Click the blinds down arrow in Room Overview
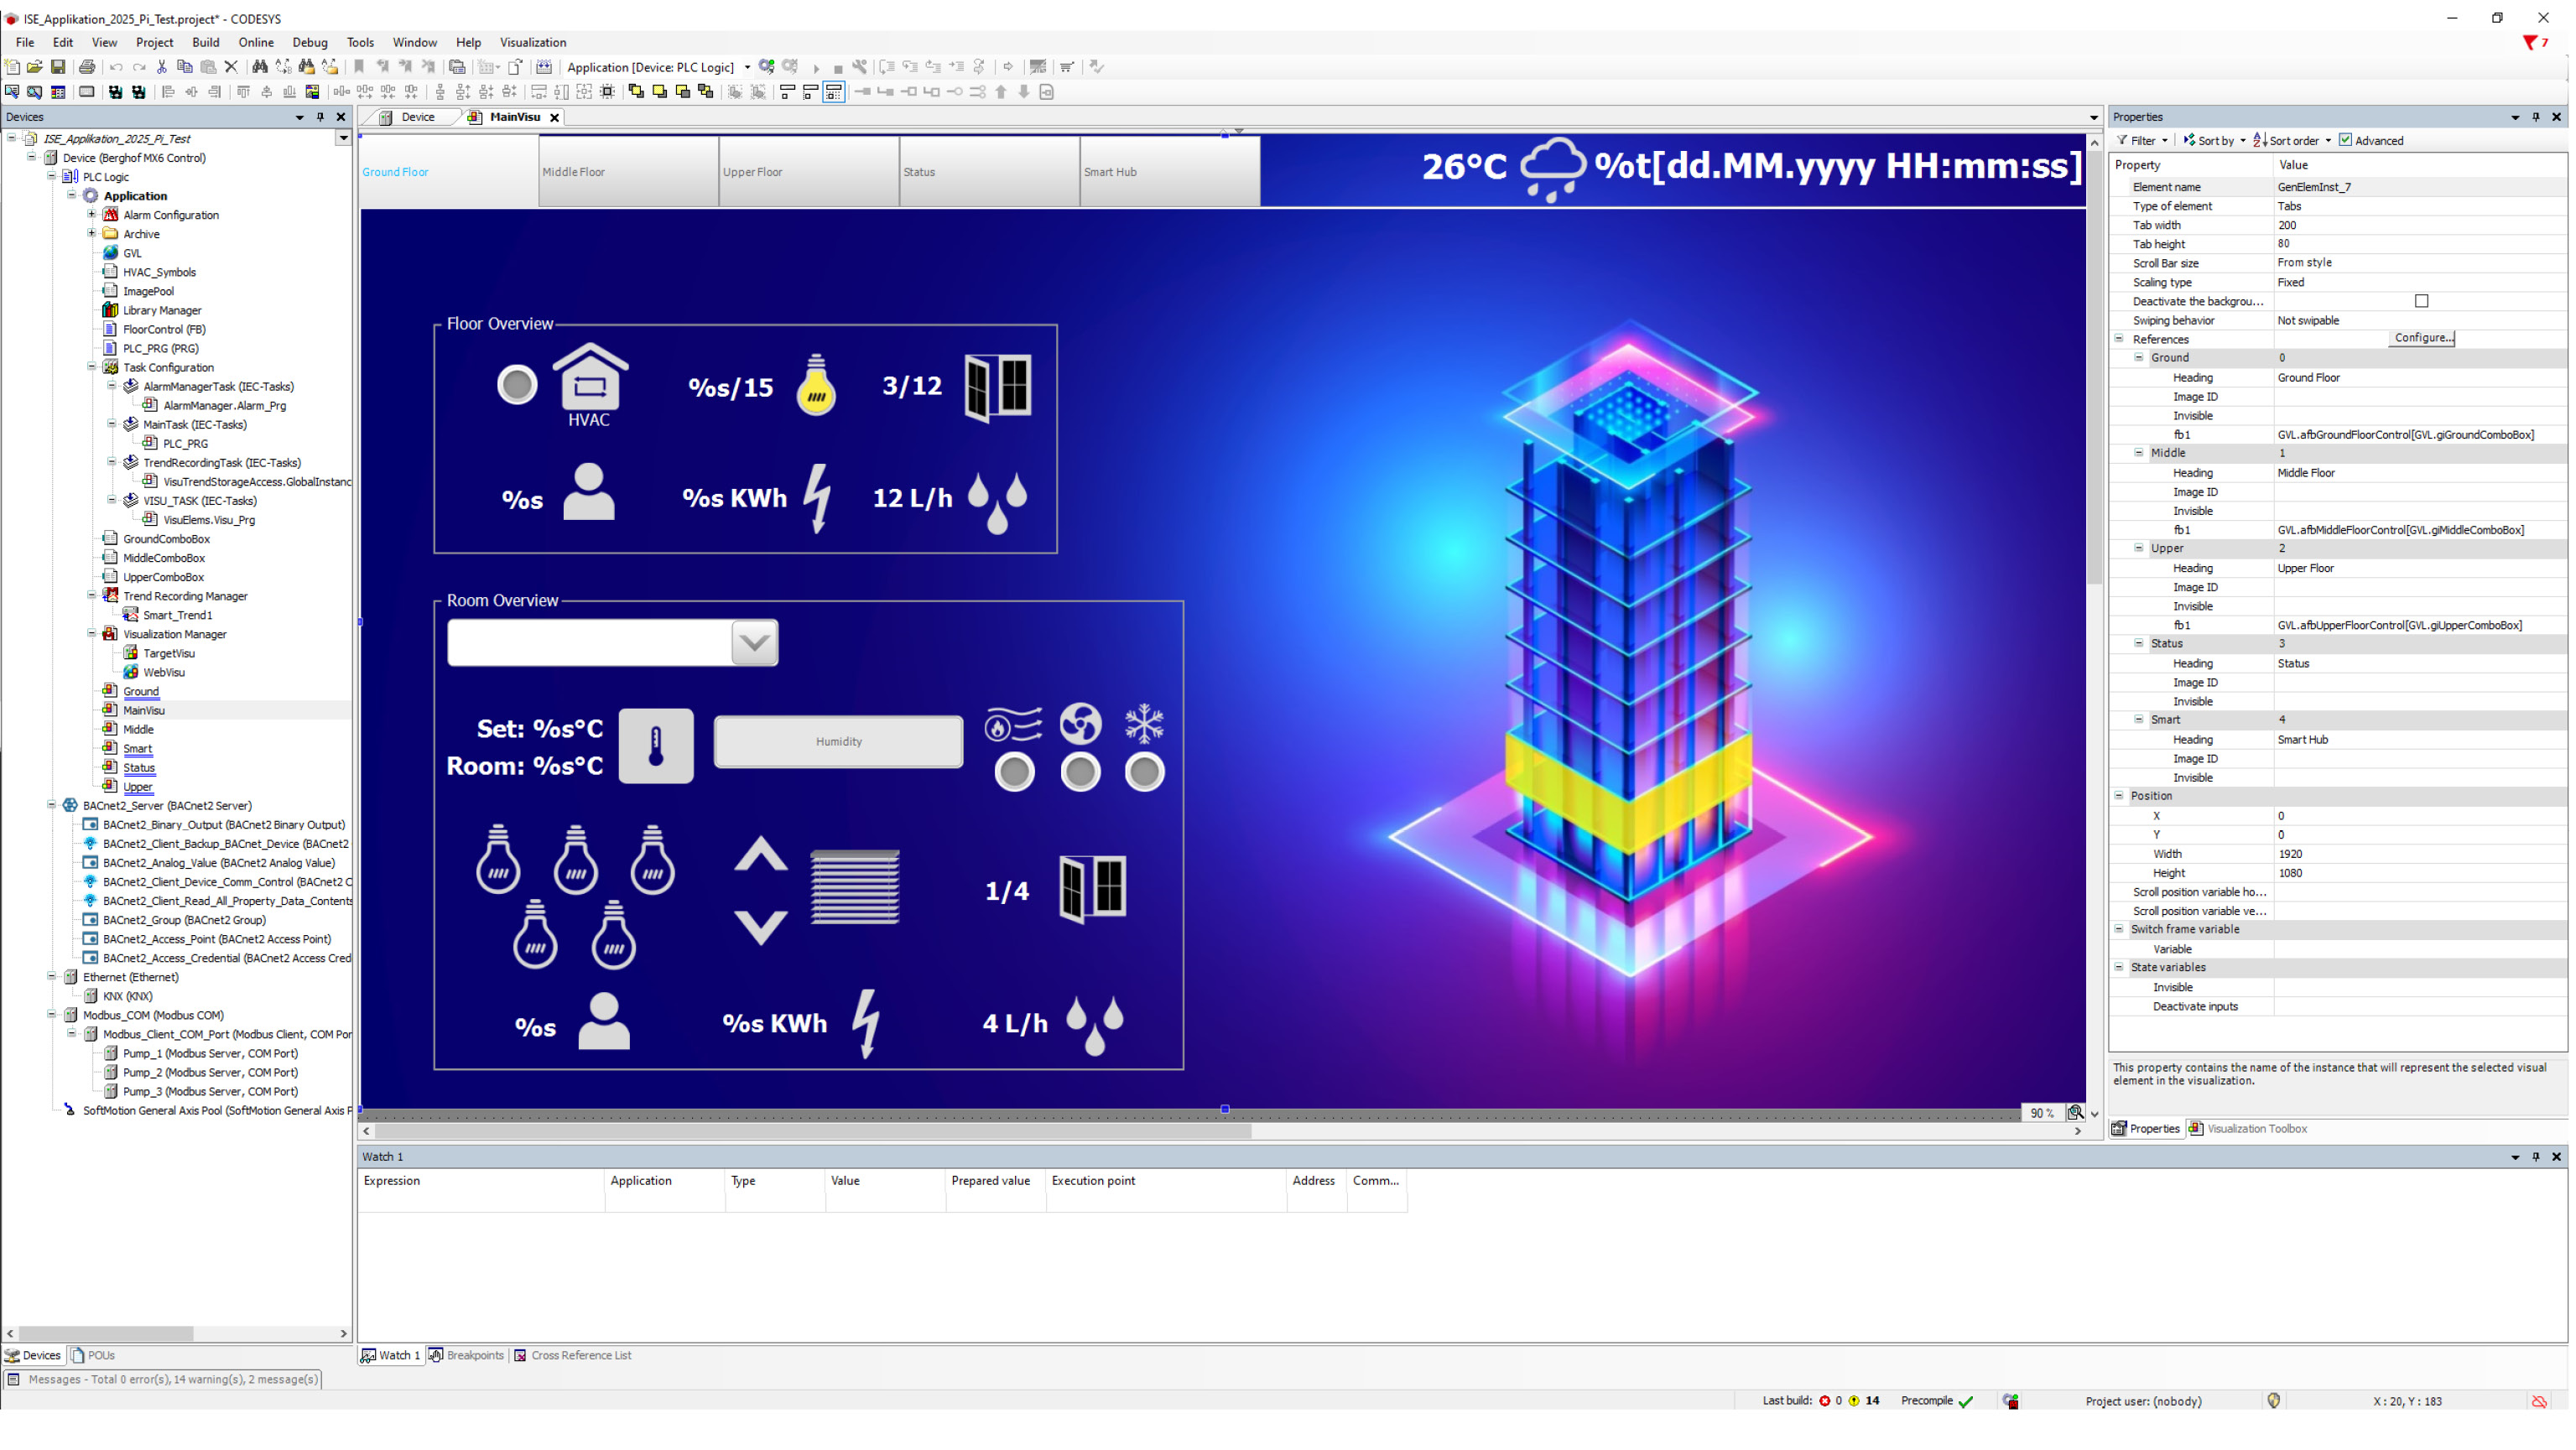This screenshot has width=2576, height=1450. coord(761,928)
